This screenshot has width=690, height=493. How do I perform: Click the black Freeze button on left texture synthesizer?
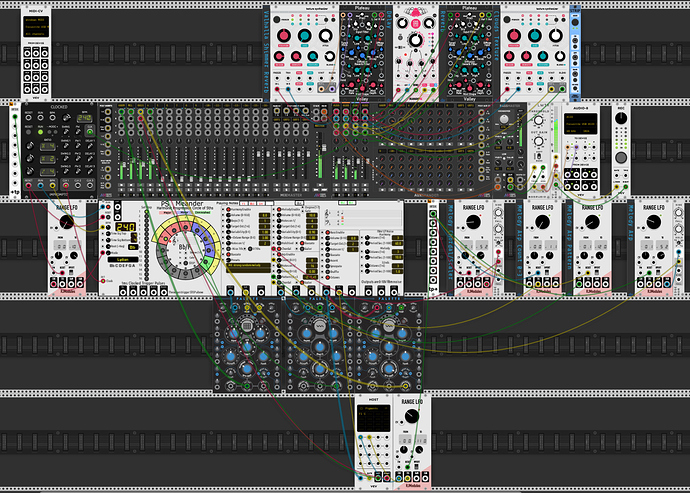(277, 20)
